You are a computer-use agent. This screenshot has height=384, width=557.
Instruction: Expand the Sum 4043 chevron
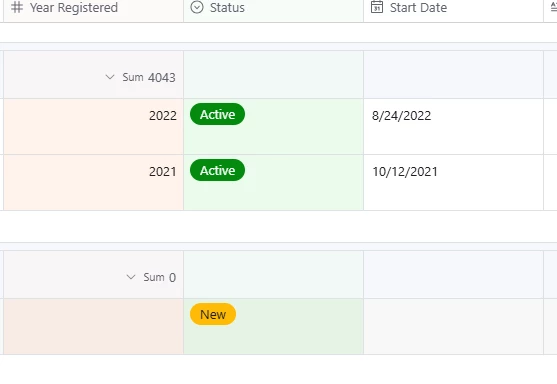pos(110,77)
